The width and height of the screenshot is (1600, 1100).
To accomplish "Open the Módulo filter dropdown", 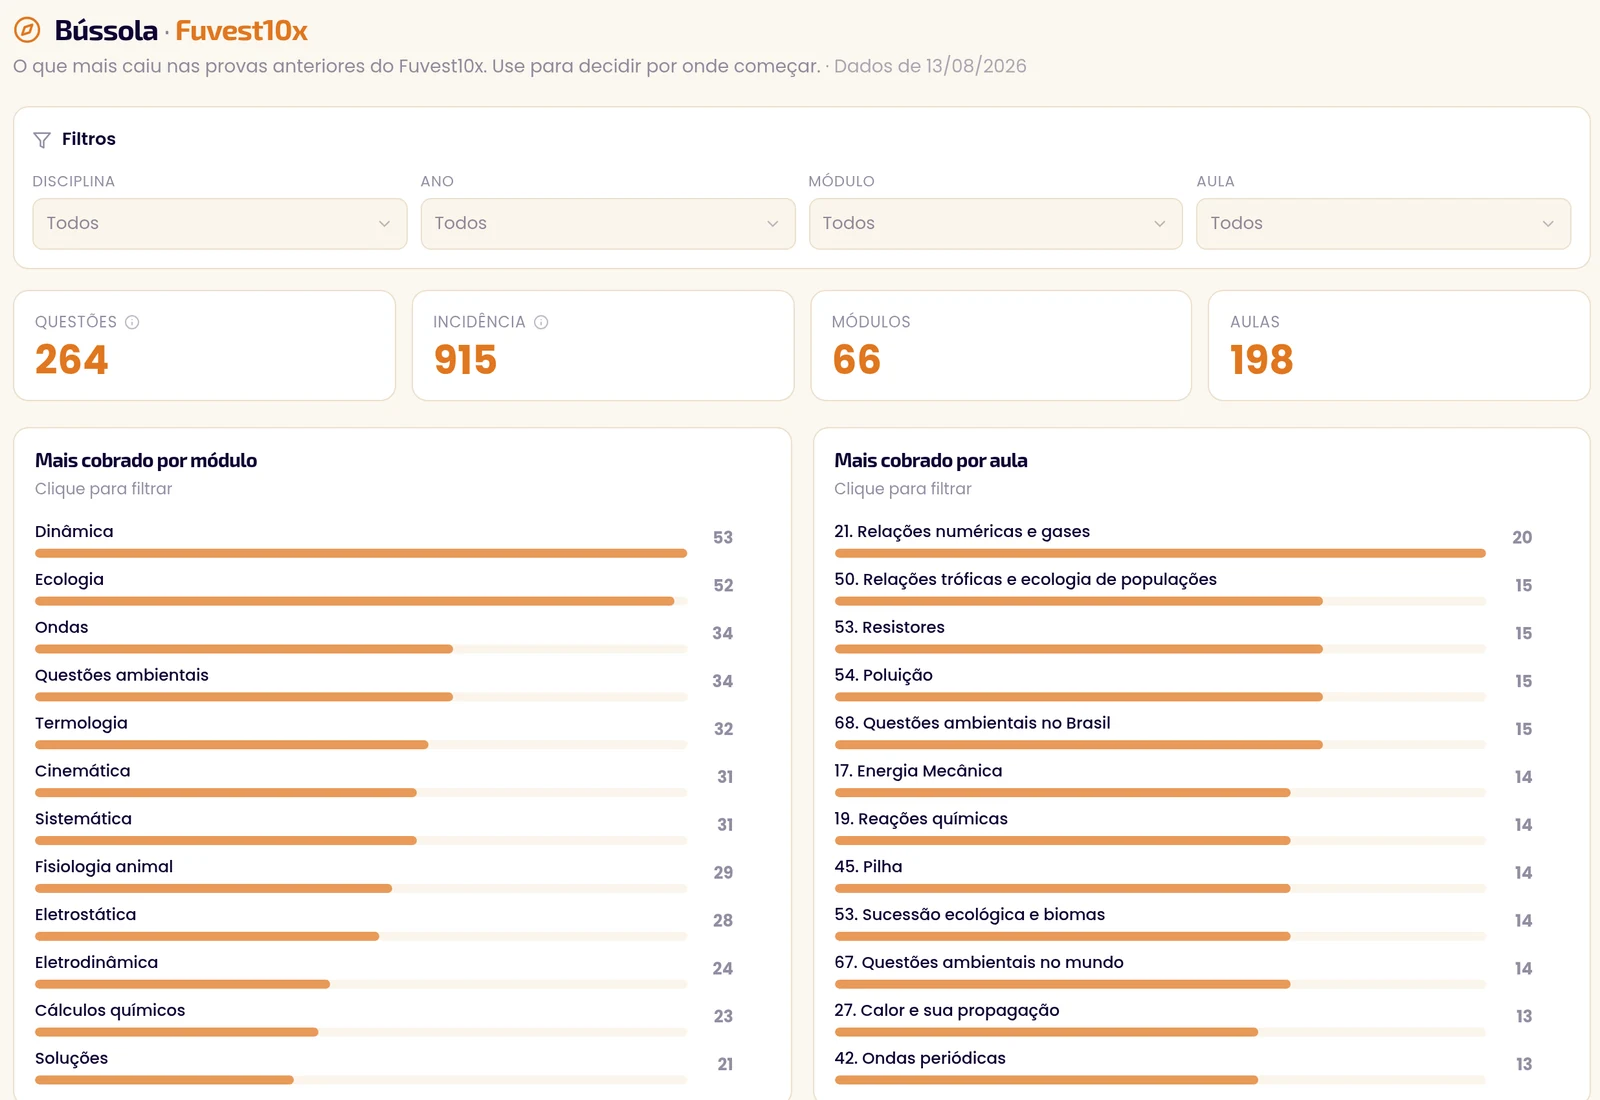I will 996,224.
